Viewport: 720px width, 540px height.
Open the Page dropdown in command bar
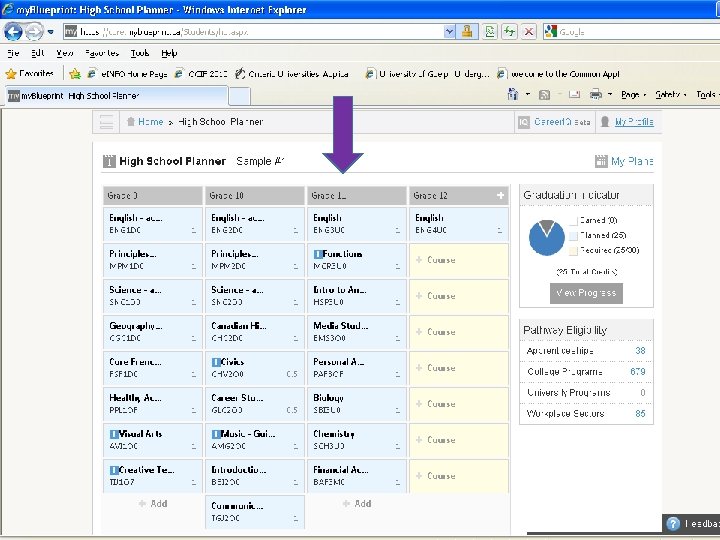click(633, 95)
